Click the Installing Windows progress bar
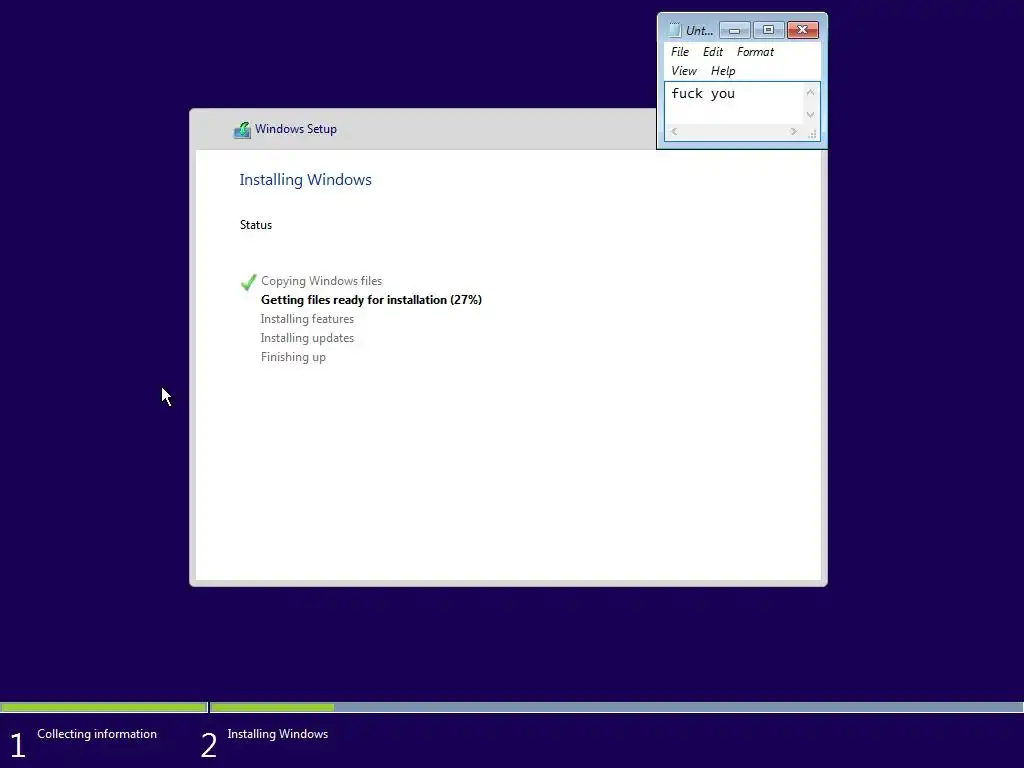This screenshot has height=768, width=1024. [616, 707]
